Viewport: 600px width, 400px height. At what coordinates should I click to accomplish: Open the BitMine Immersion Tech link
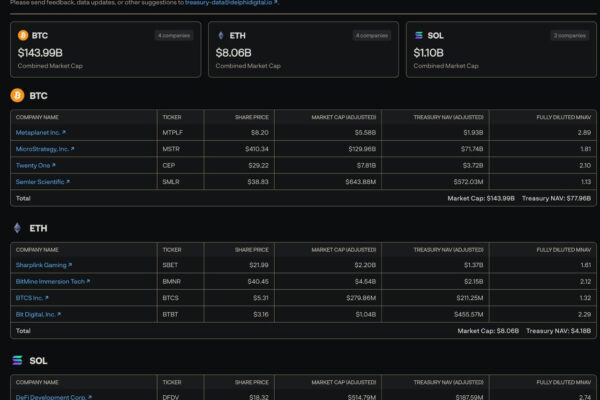(x=53, y=281)
